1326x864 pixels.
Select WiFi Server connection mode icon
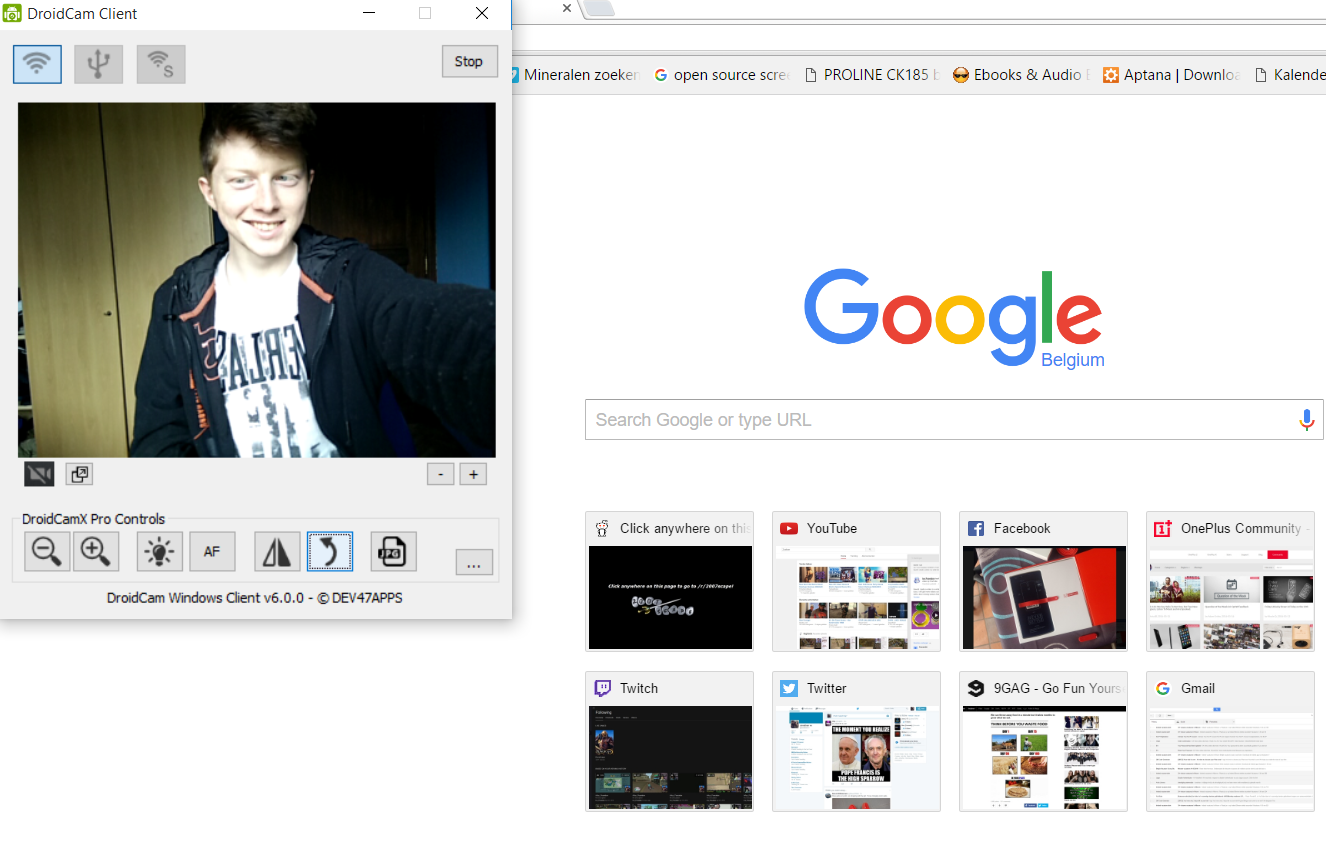coord(161,64)
